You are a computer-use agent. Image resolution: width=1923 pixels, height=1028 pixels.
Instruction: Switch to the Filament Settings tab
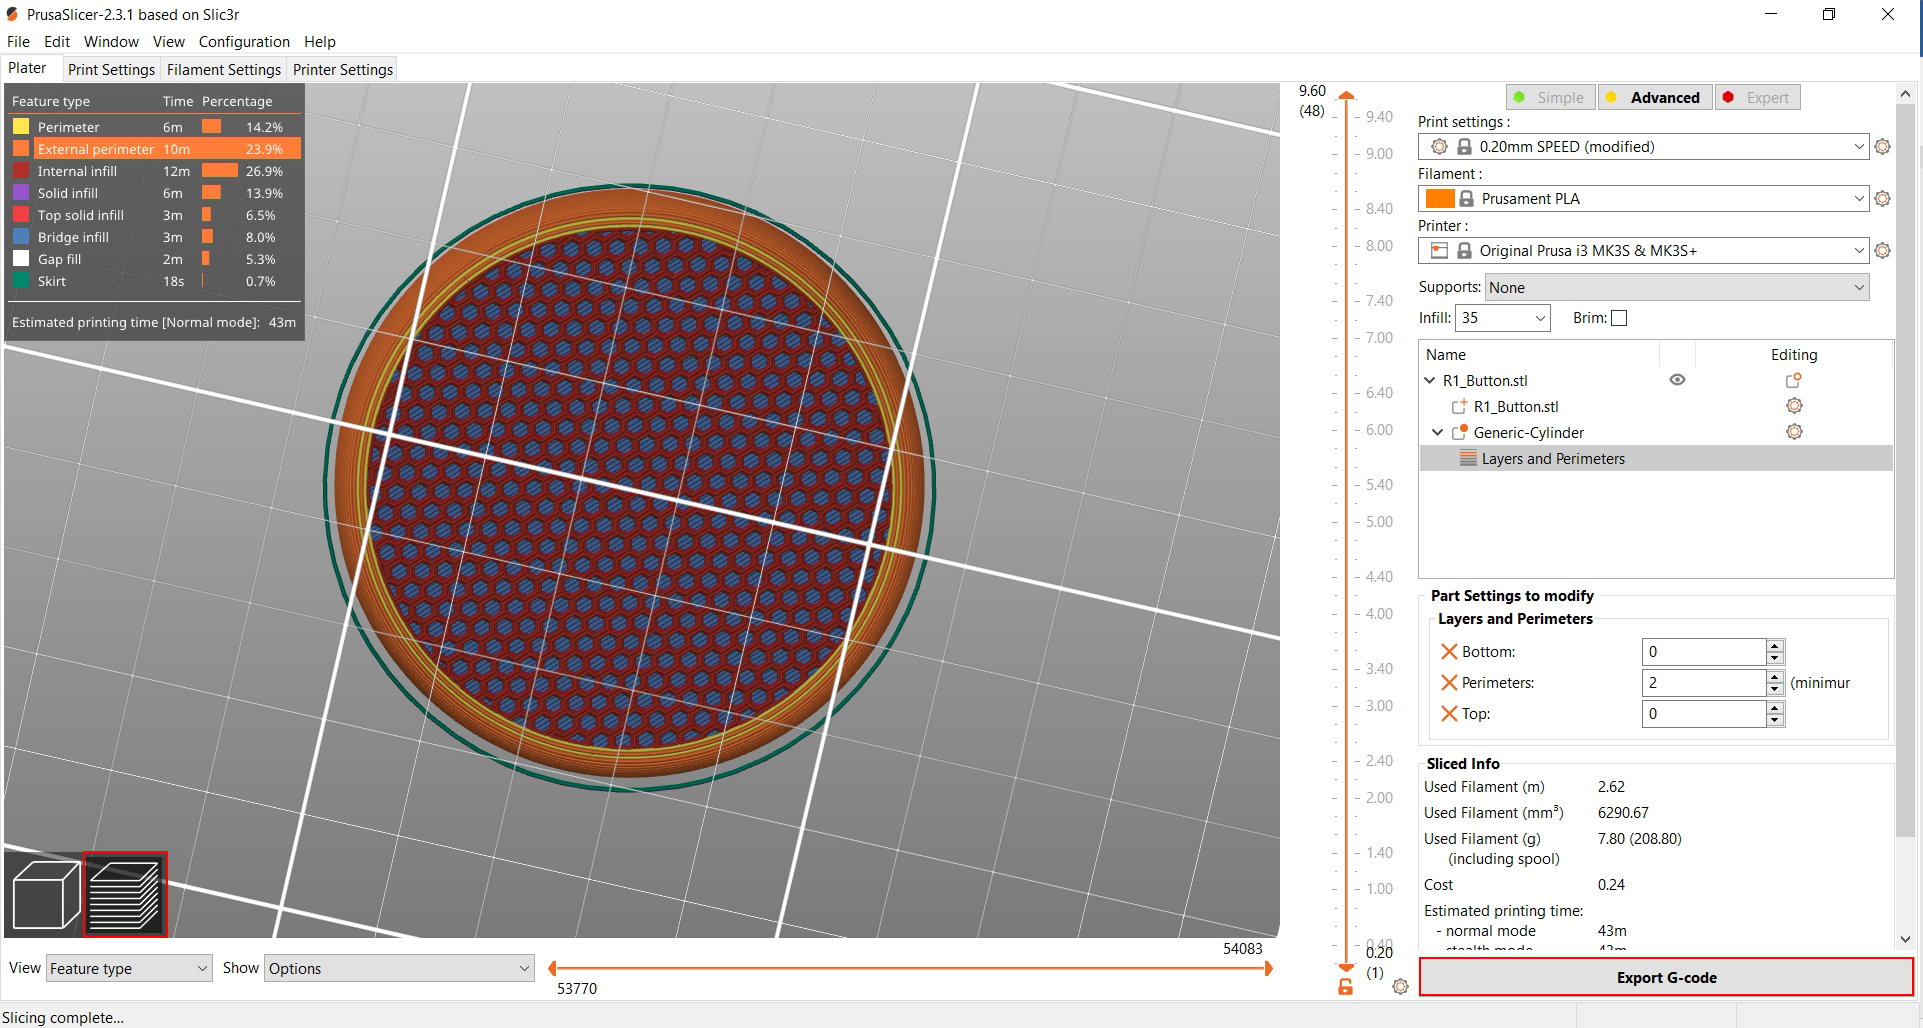click(224, 70)
